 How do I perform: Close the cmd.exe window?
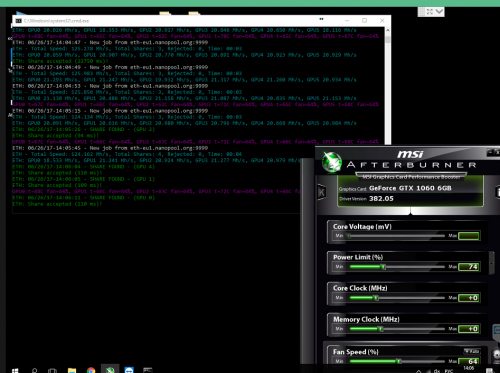coord(382,21)
